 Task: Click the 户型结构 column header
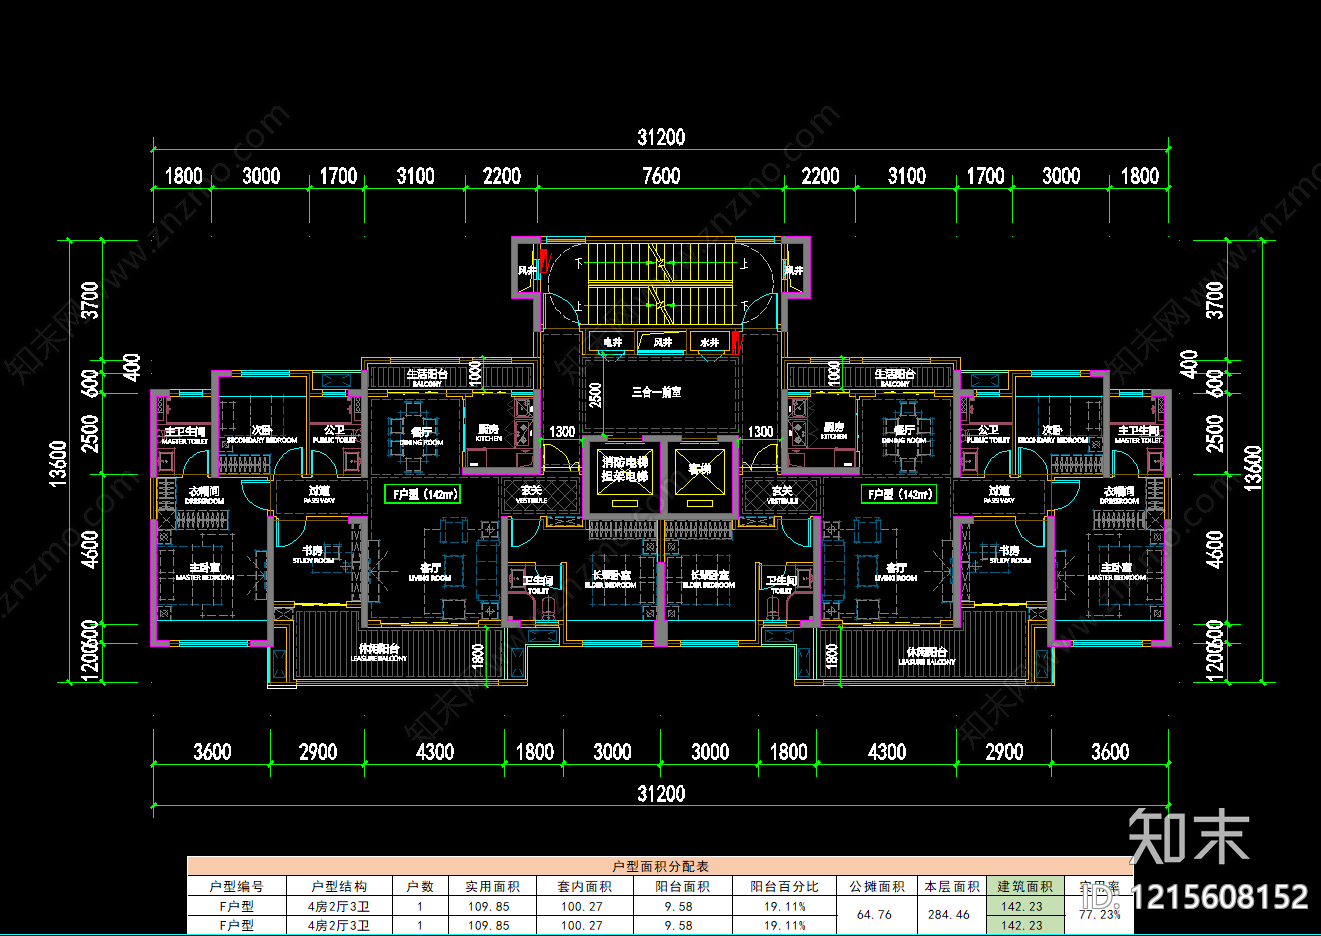[339, 886]
